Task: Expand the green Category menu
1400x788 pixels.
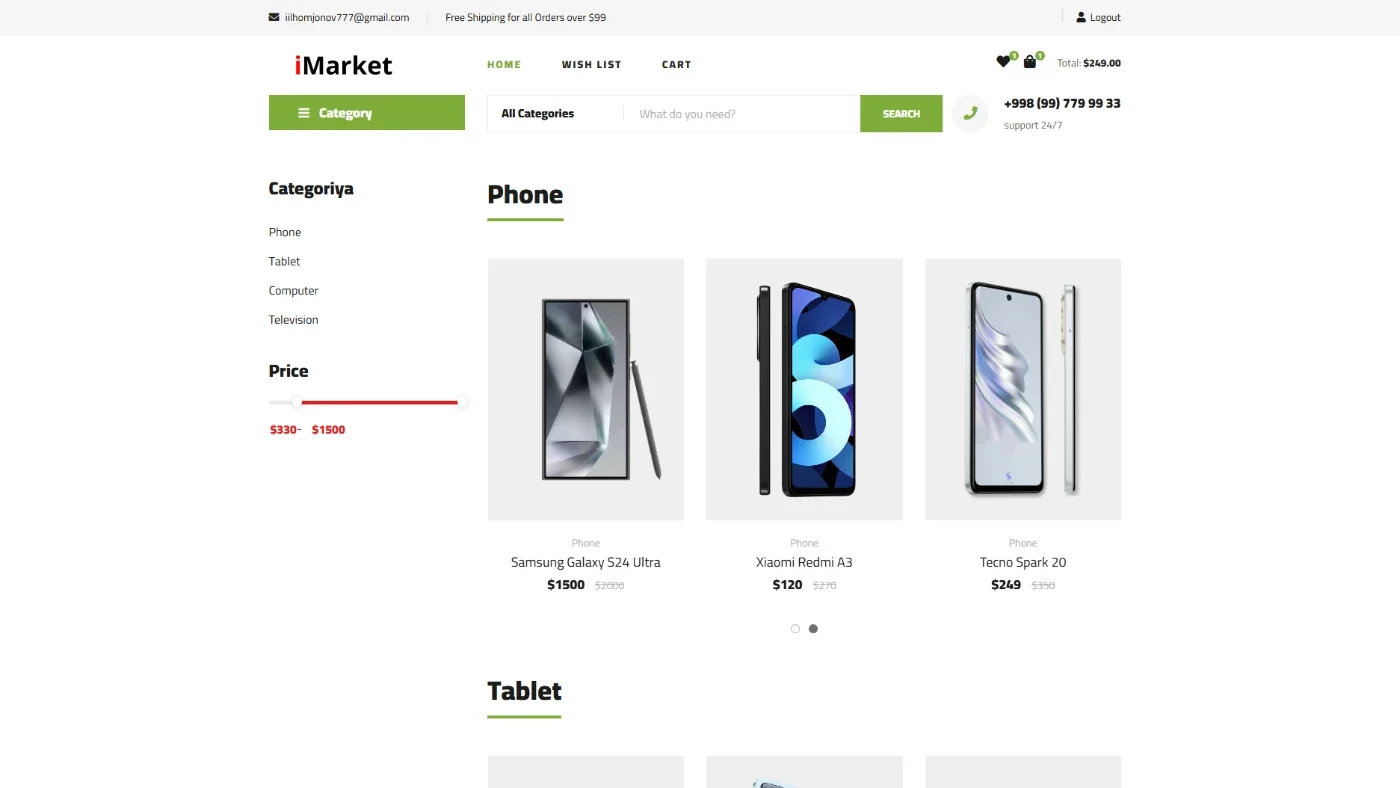Action: pos(367,113)
